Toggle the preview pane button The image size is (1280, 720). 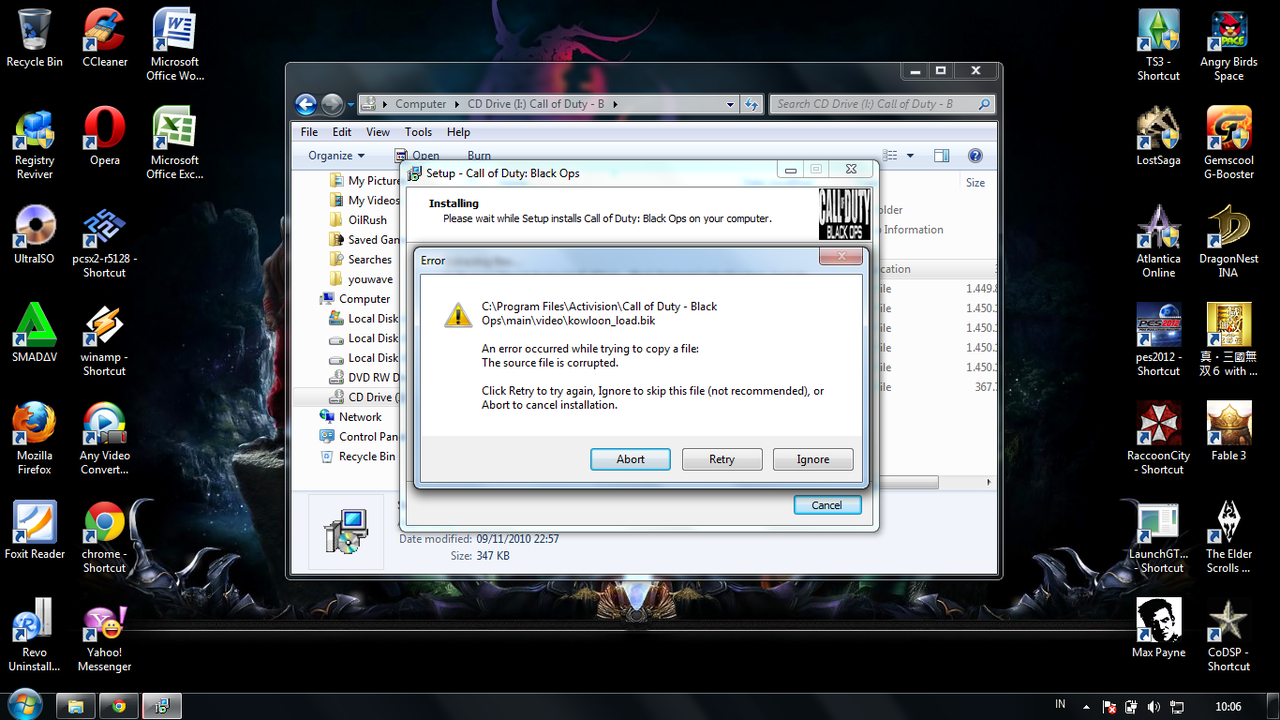coord(941,156)
